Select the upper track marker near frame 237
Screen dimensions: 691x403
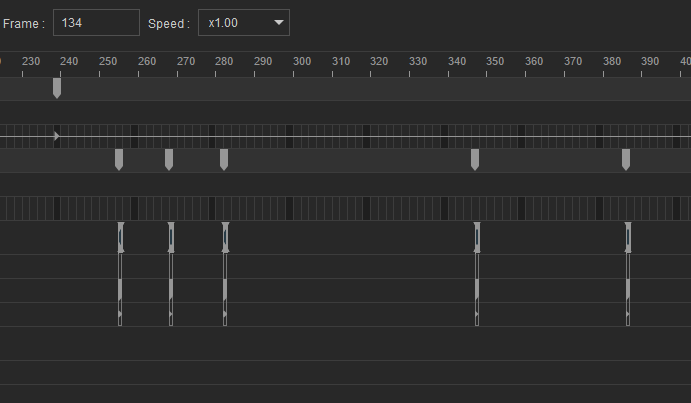pyautogui.click(x=57, y=88)
